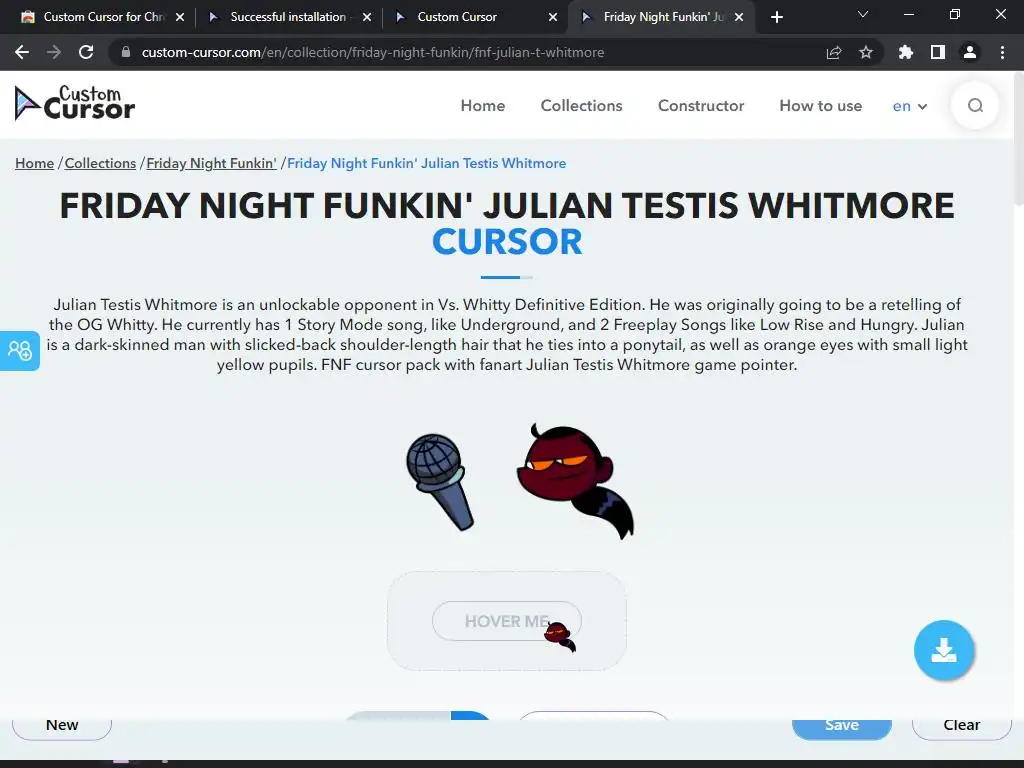Screen dimensions: 1024x768
Task: Open the Constructor navigation menu item
Action: (x=701, y=106)
